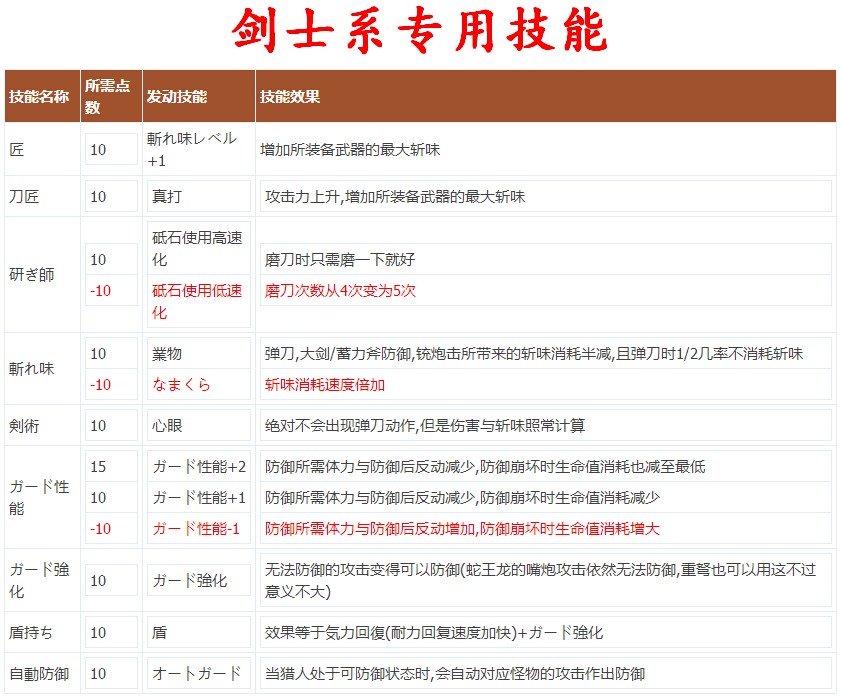This screenshot has height=698, width=842.
Task: Select the effect text 增加所装备武器的最大斩味 in 匠 row
Action: point(350,150)
